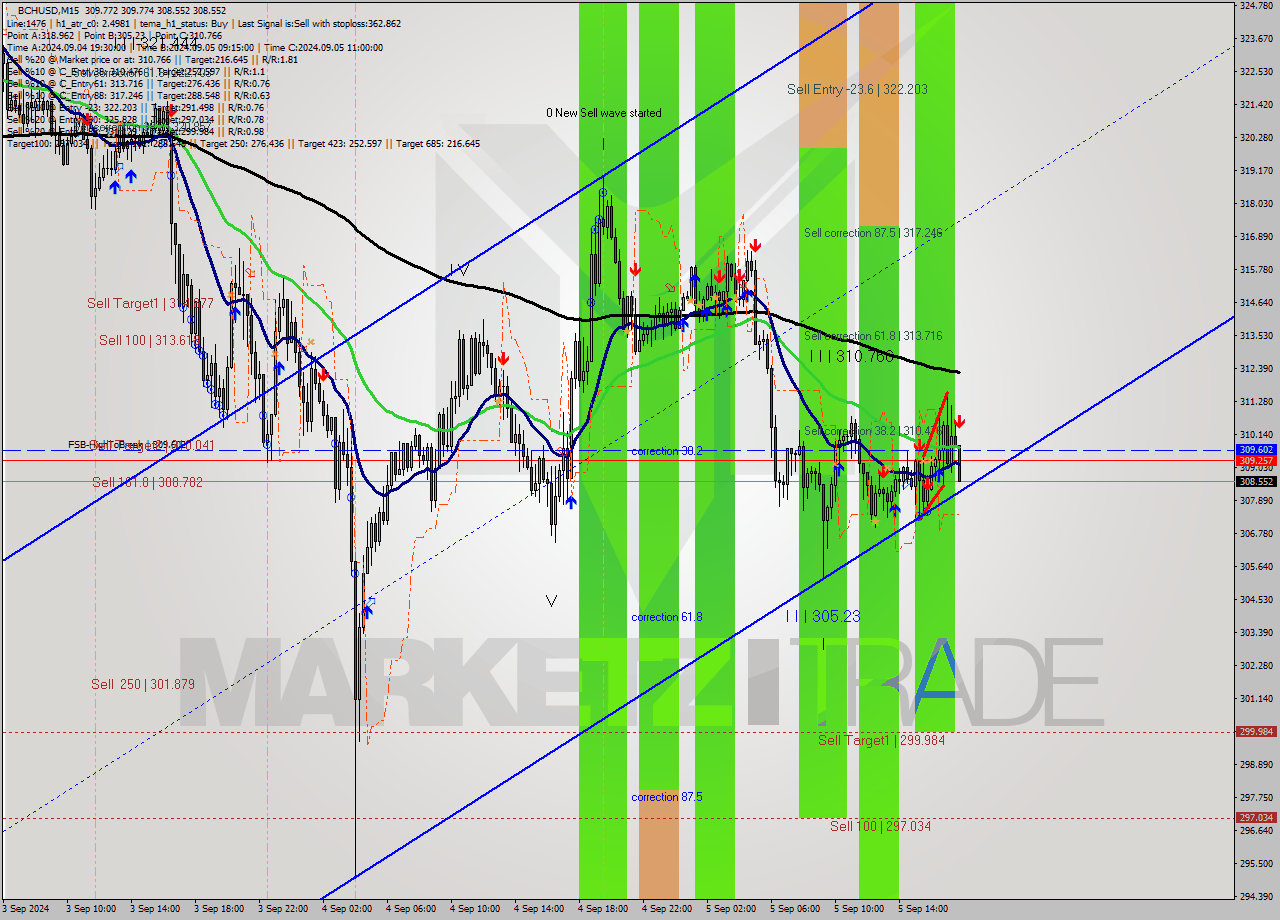The image size is (1280, 920).
Task: Click the '4 Sep 10:00' time axis label
Action: [x=475, y=909]
